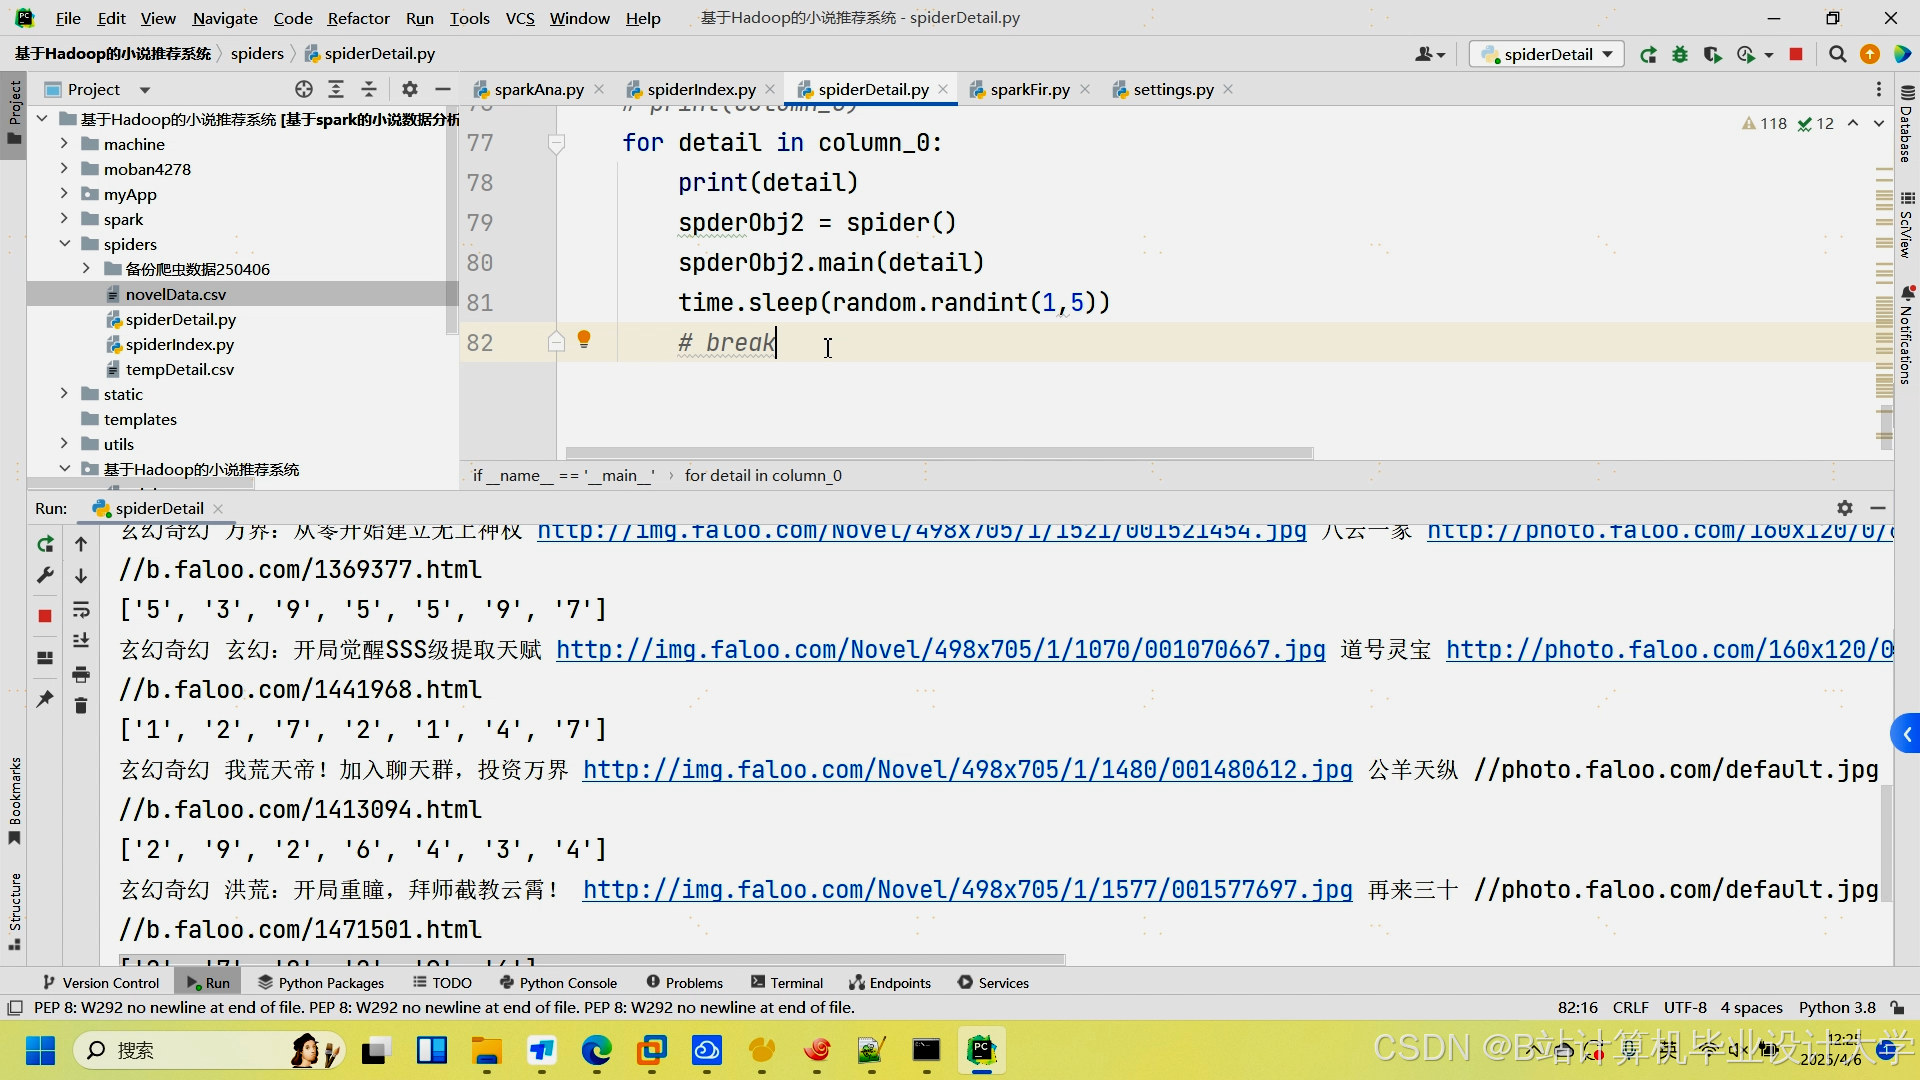Click the breadcrumb for detail in column_0
The image size is (1920, 1080).
pos(763,475)
